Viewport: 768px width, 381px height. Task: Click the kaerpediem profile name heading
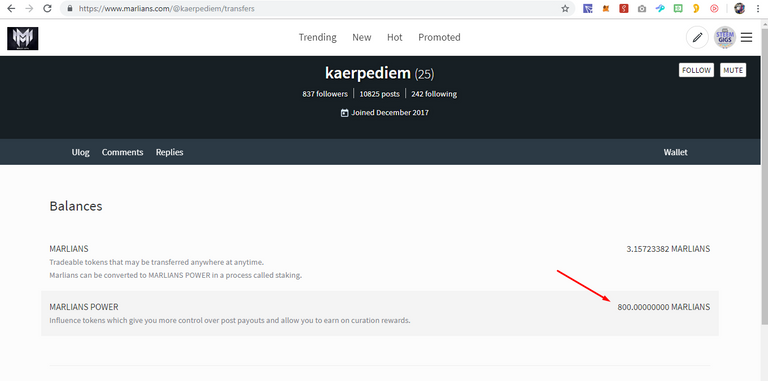(x=367, y=73)
